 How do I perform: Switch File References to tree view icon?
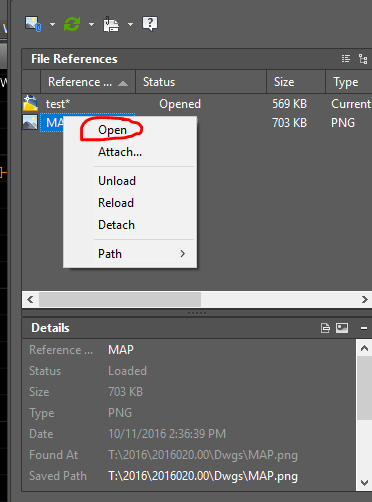[363, 59]
